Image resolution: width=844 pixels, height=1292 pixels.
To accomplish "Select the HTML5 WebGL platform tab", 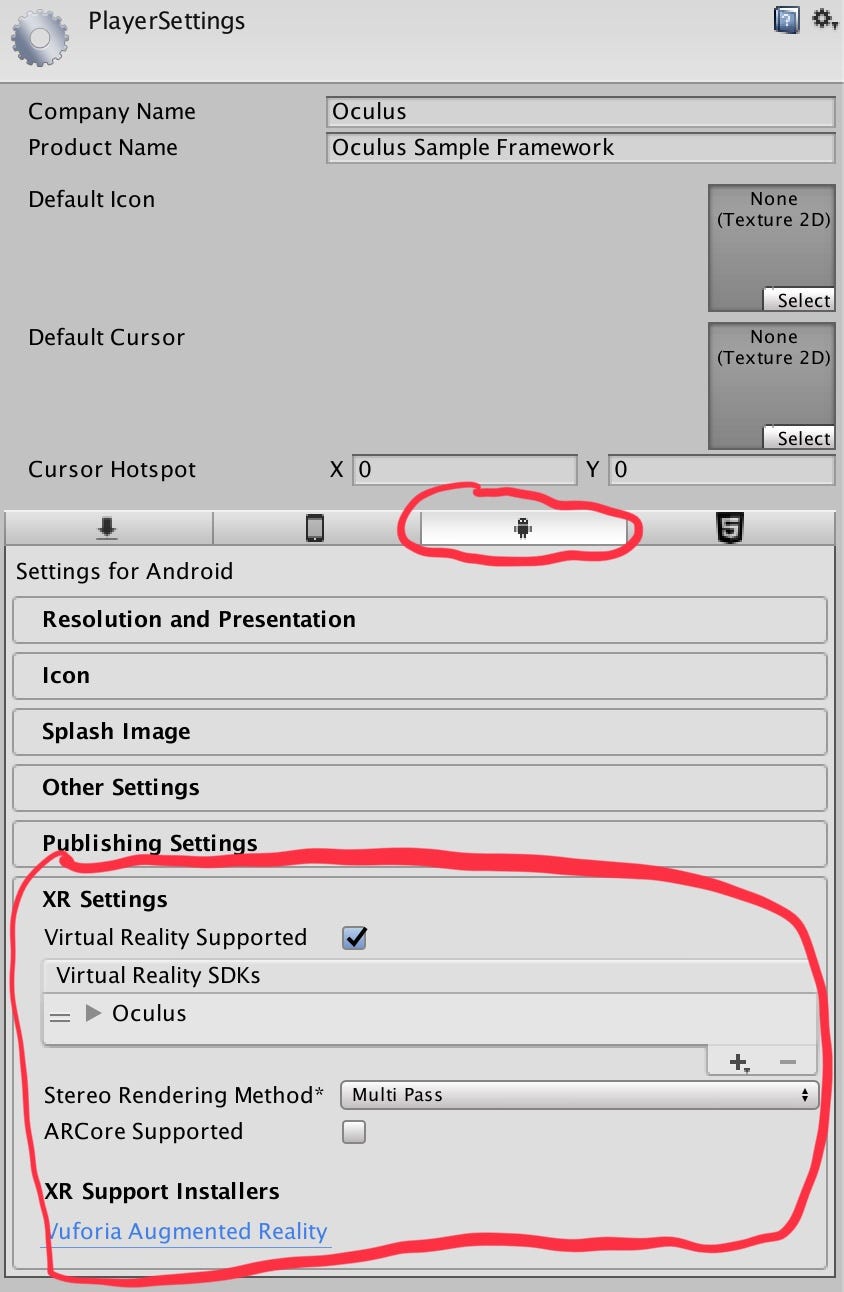I will pos(730,528).
